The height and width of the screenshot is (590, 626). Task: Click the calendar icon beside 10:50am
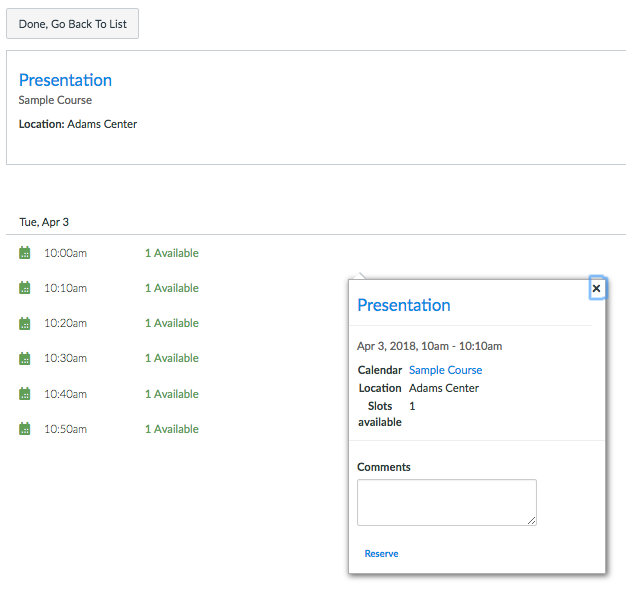(25, 429)
